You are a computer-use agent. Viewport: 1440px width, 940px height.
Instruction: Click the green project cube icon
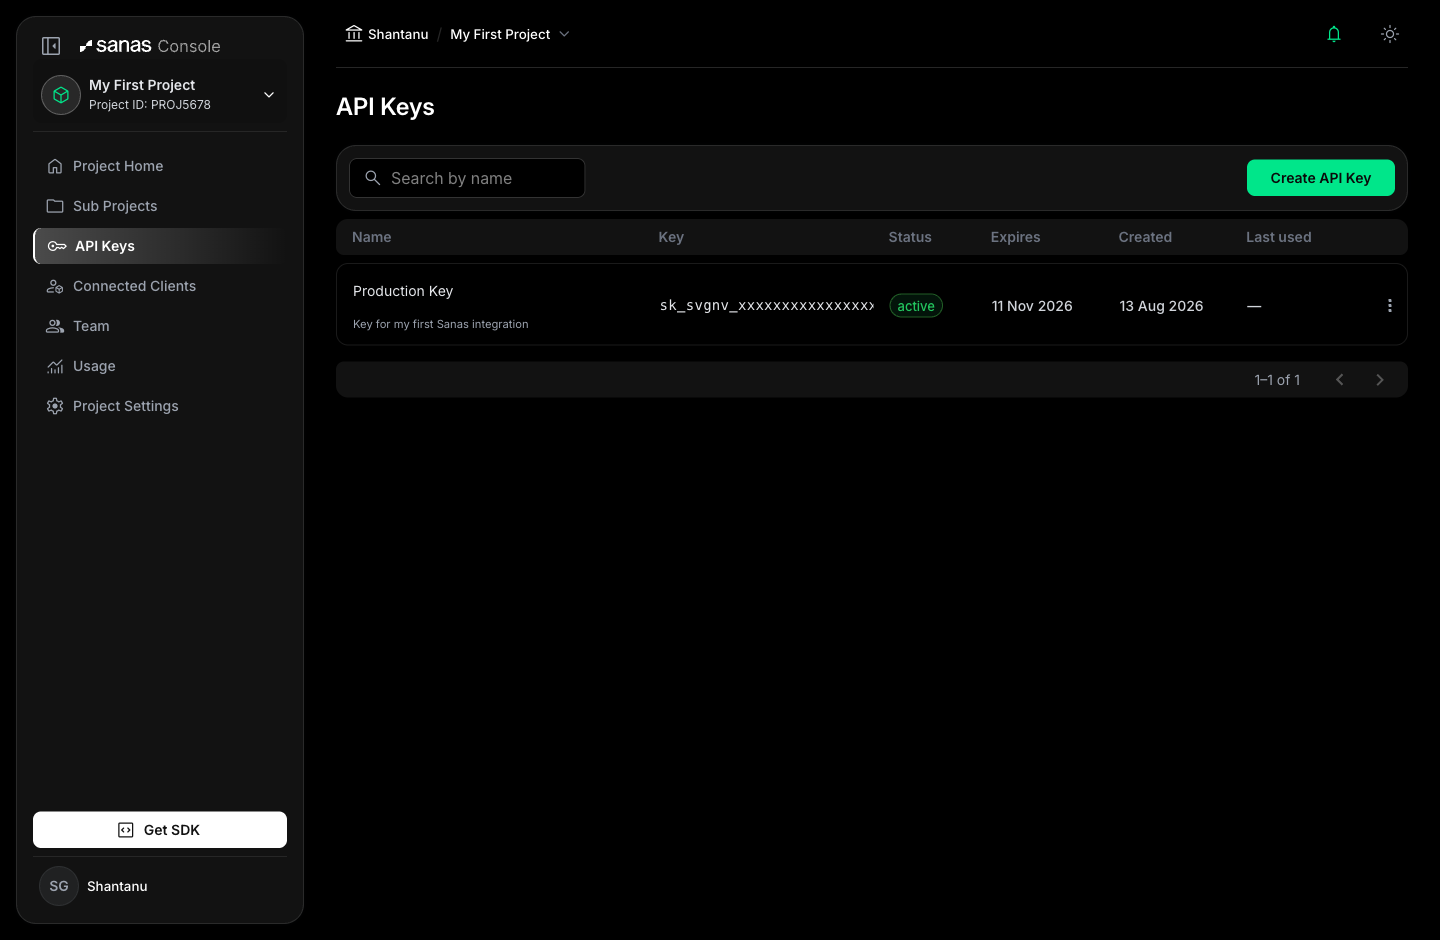(61, 95)
